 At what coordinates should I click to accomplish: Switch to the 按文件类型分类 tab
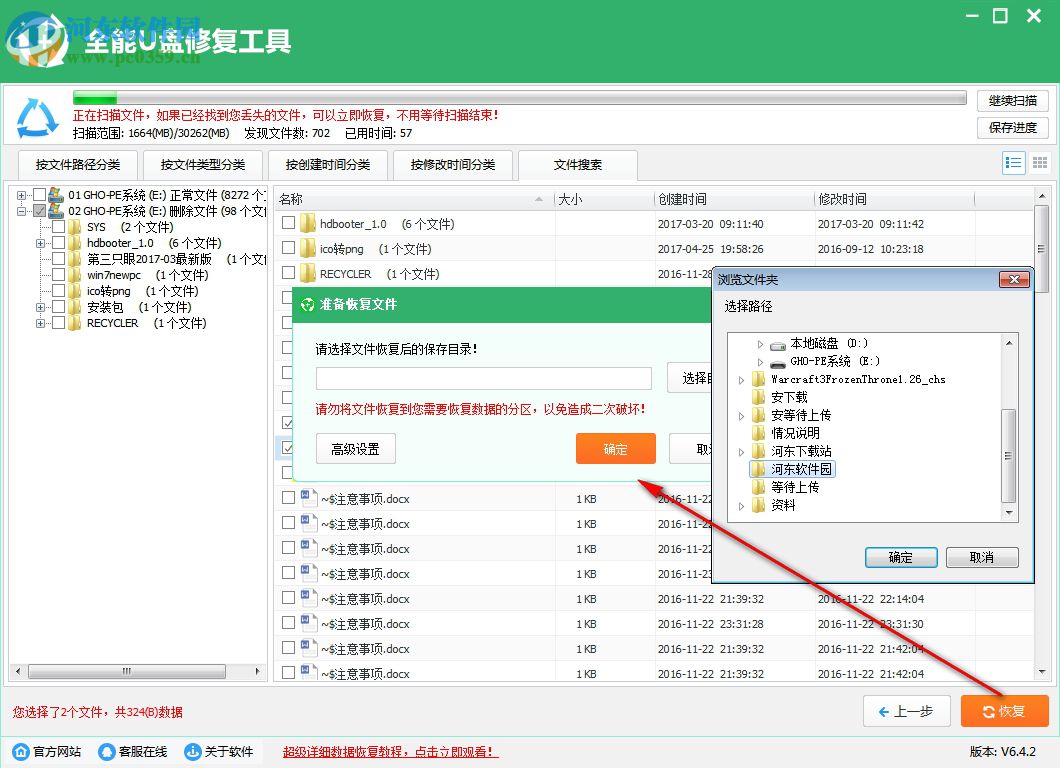(x=203, y=166)
